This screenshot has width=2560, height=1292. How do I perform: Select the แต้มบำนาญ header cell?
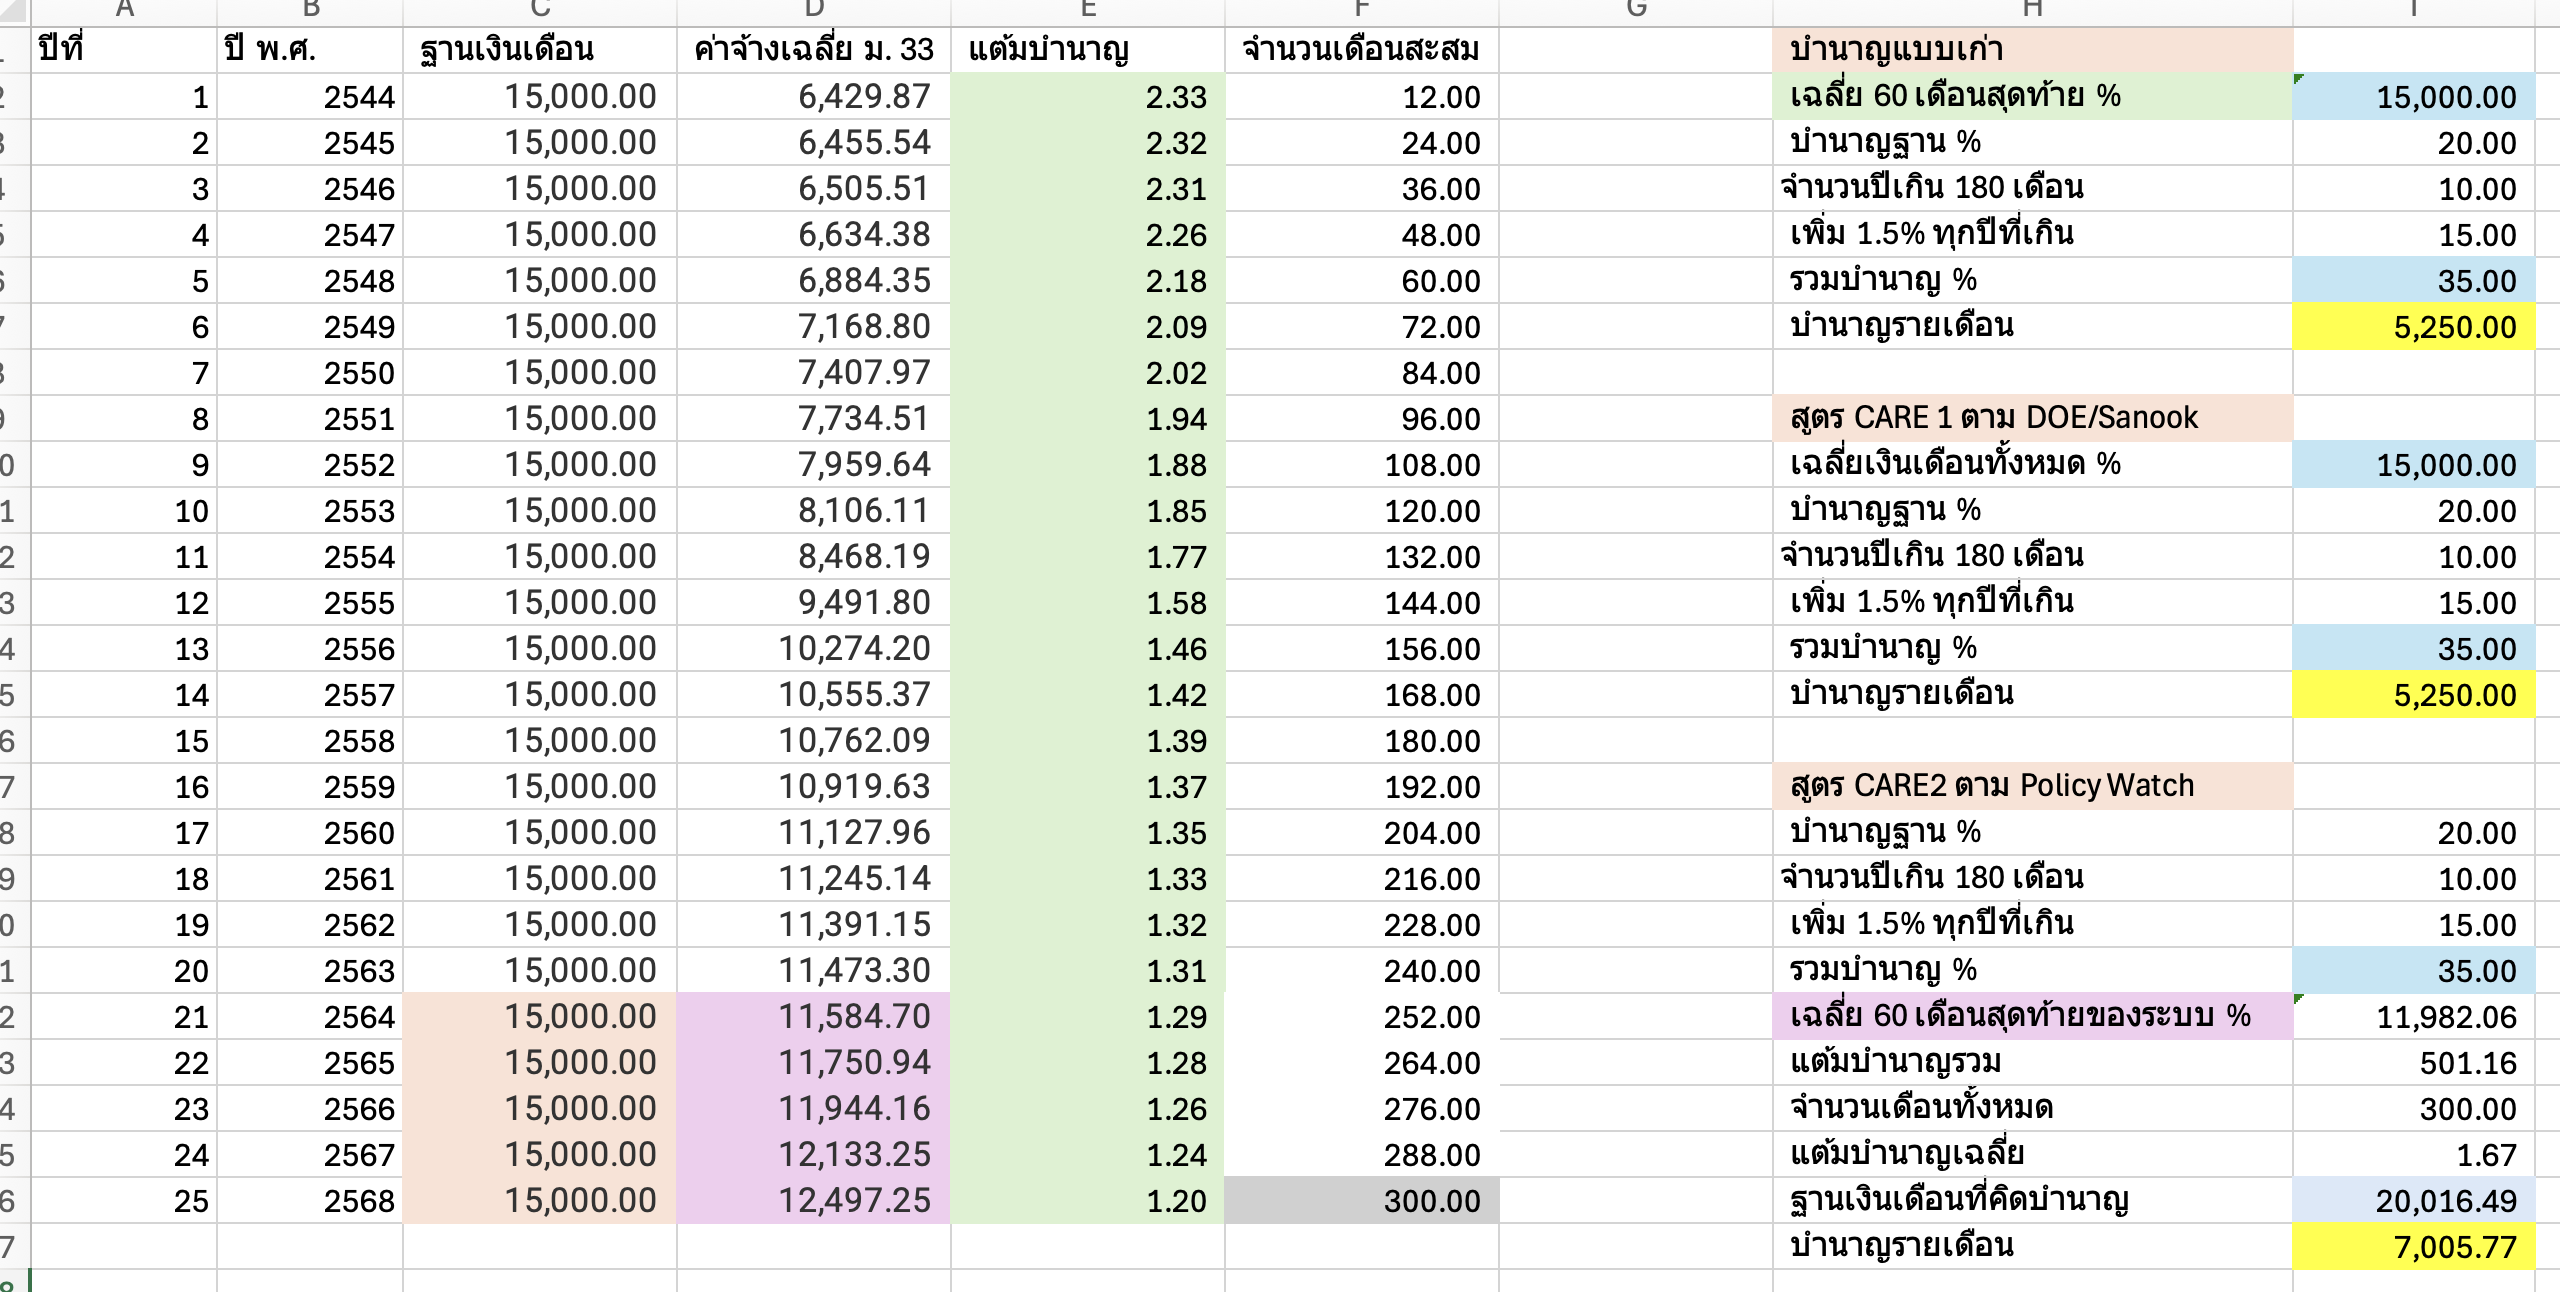(1087, 49)
